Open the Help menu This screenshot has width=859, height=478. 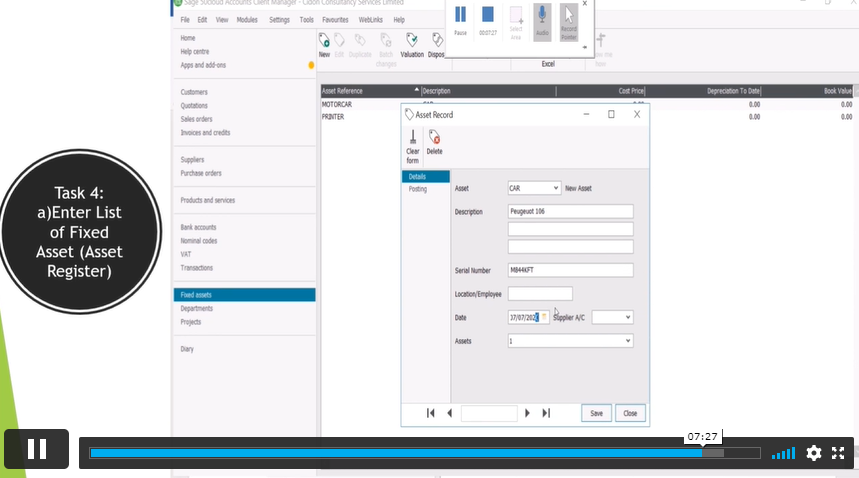click(399, 20)
